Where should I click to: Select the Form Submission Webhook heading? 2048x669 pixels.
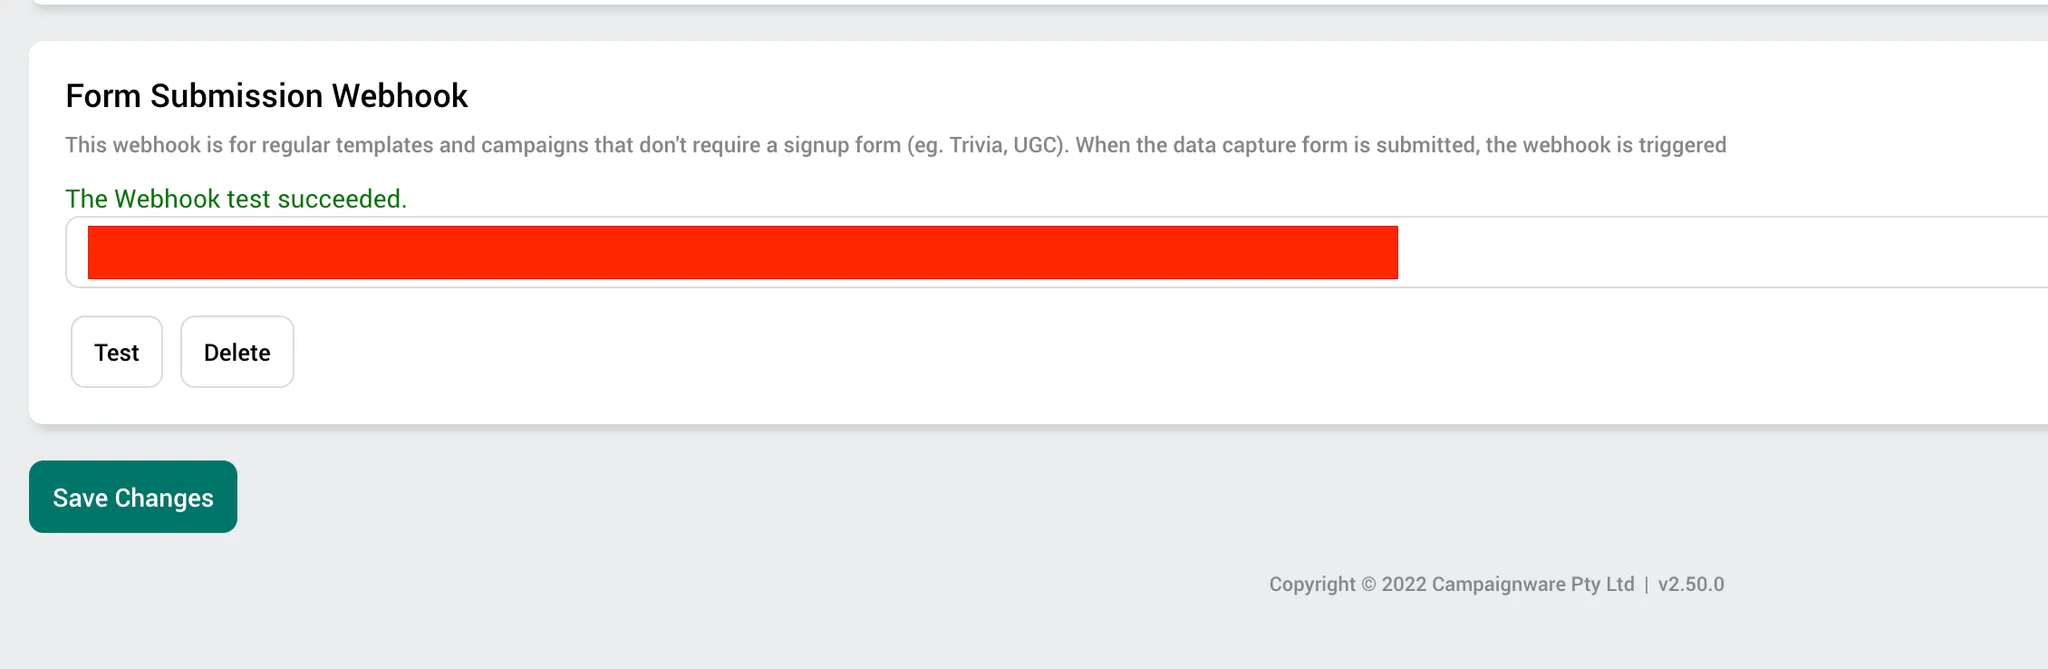click(x=267, y=96)
